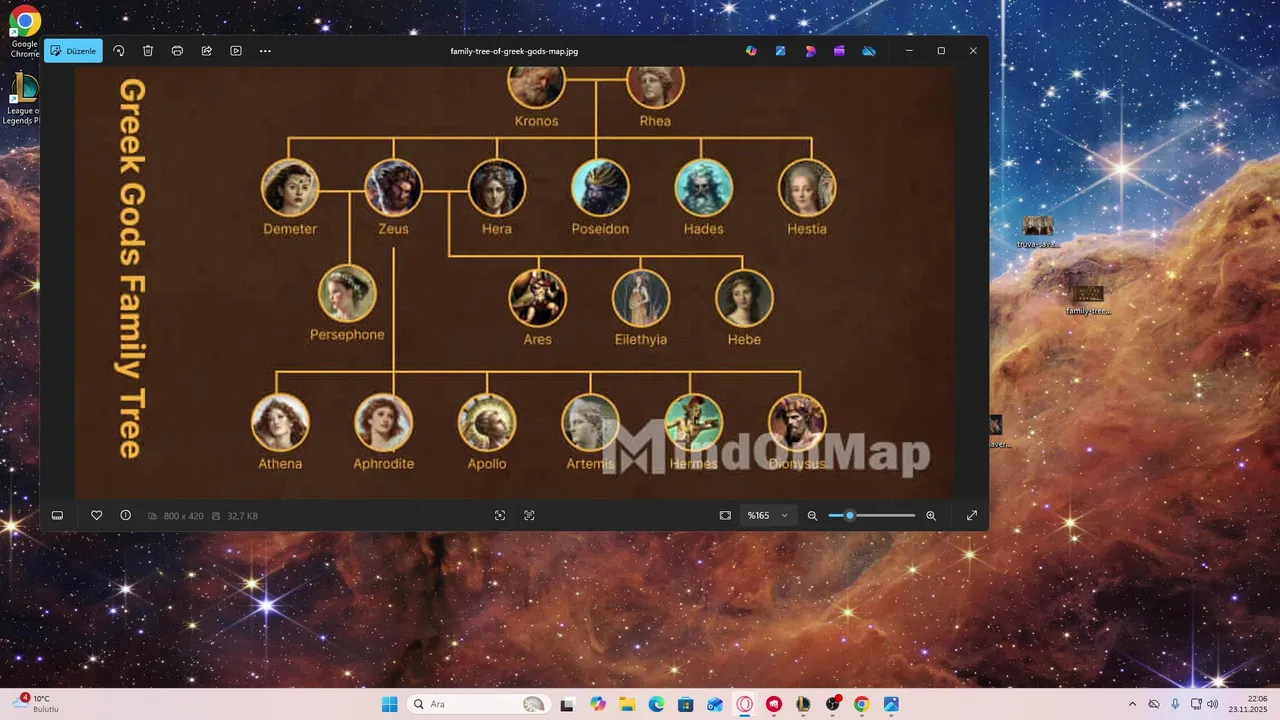This screenshot has height=720, width=1280.
Task: Click the Zeus portrait in the image
Action: [393, 188]
